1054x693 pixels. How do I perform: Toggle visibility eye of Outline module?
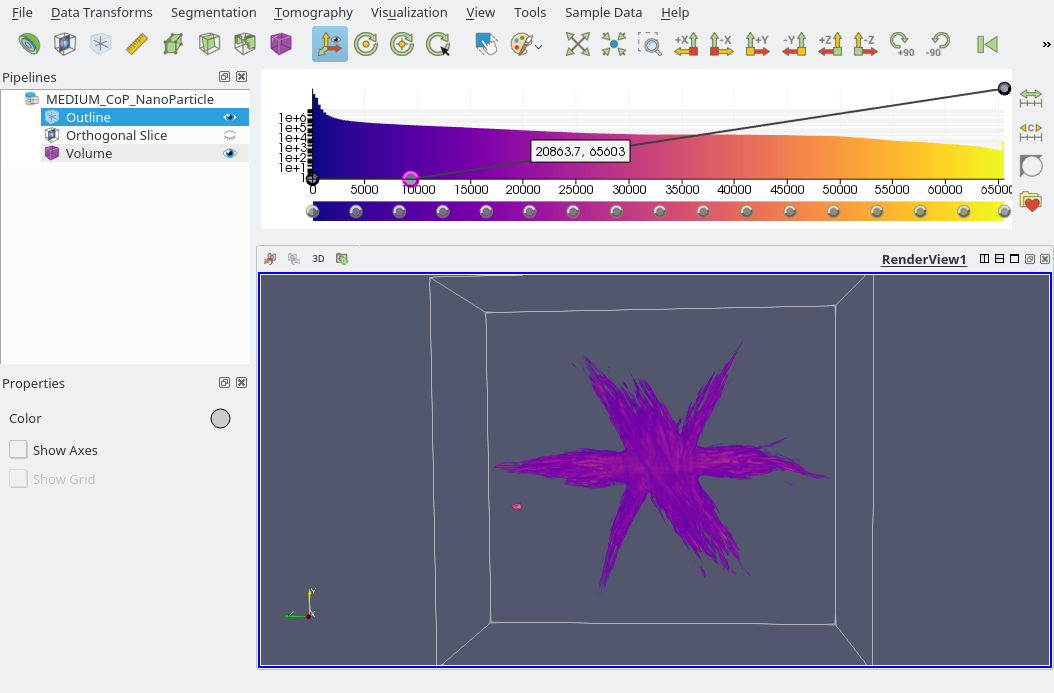point(230,117)
